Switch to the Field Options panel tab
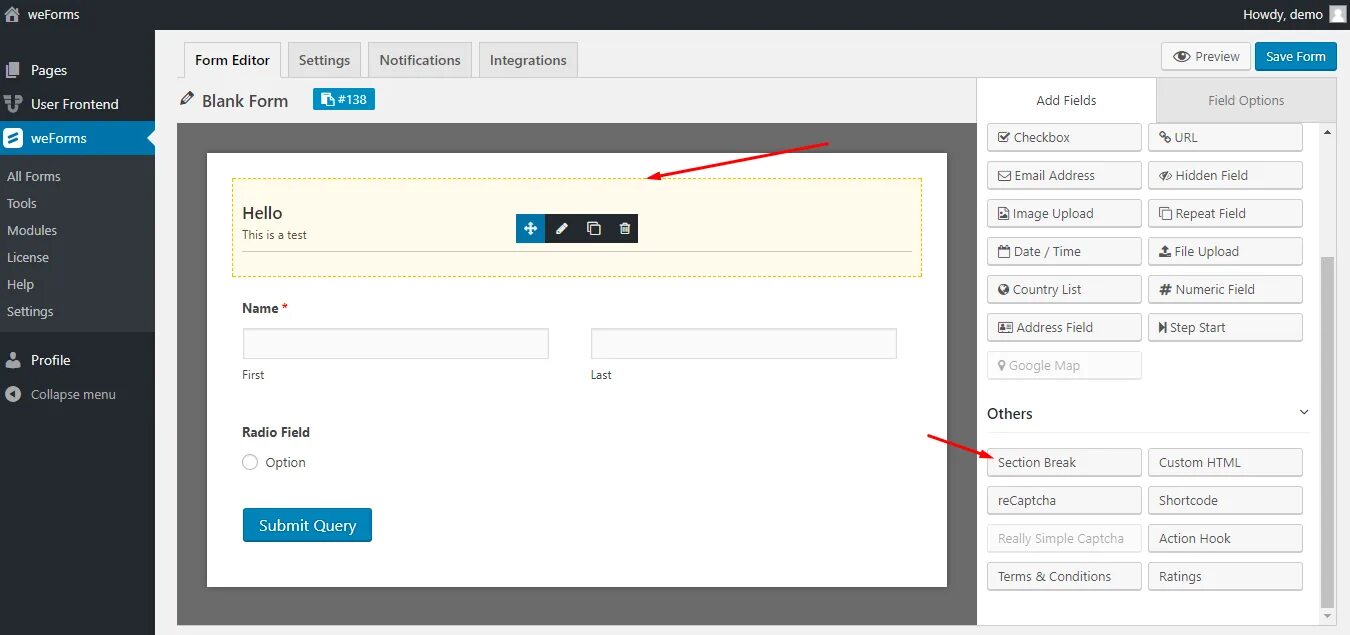The image size is (1350, 635). pyautogui.click(x=1246, y=100)
